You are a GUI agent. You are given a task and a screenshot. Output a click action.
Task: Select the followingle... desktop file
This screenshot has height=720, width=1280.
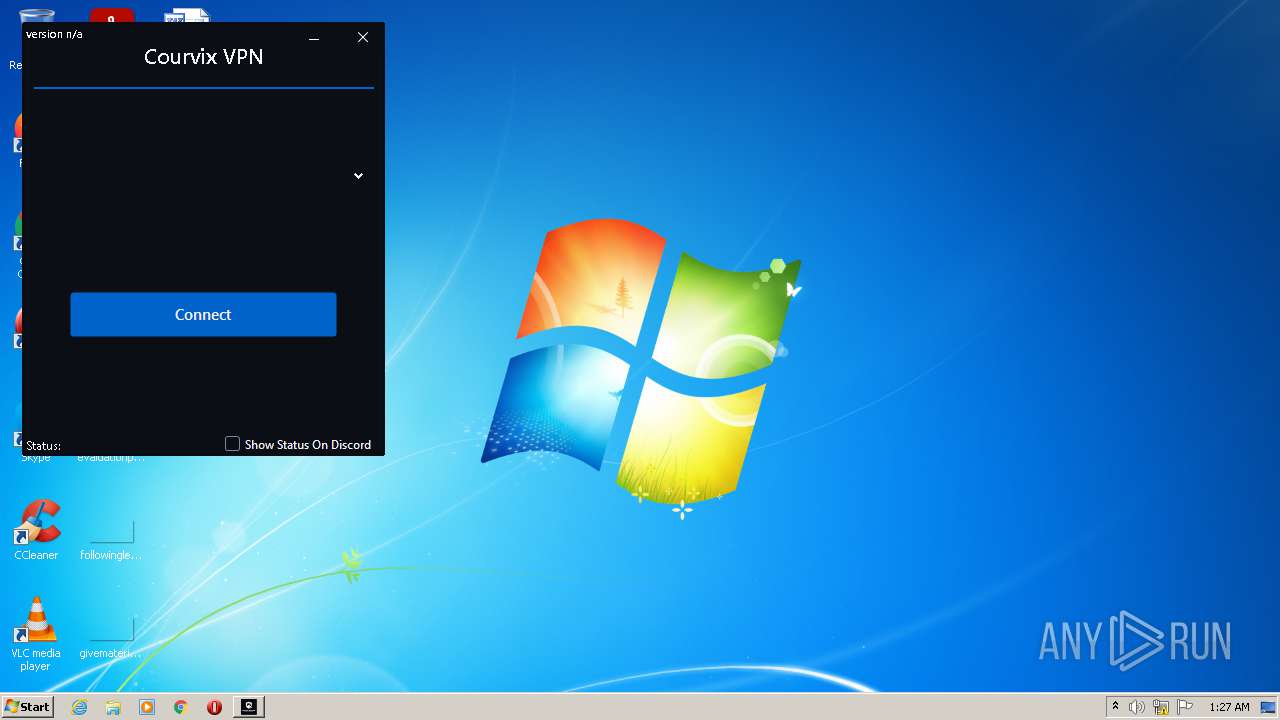[111, 540]
